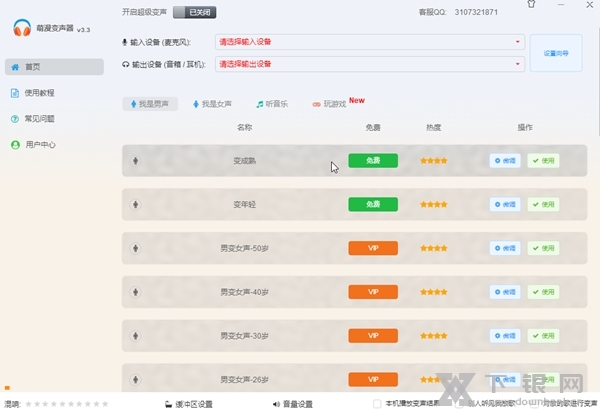Click the person icon on the 男变女声-40岁 row
The width and height of the screenshot is (600, 415).
(x=135, y=292)
